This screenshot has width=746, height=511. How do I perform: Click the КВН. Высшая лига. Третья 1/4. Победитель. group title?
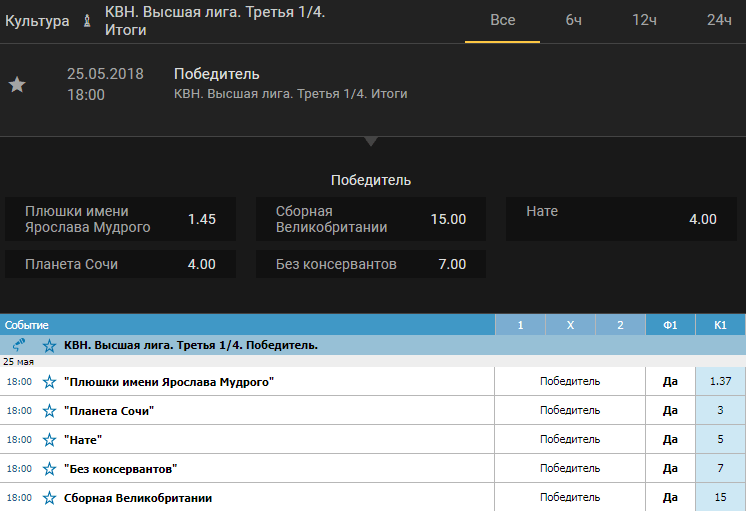(191, 345)
